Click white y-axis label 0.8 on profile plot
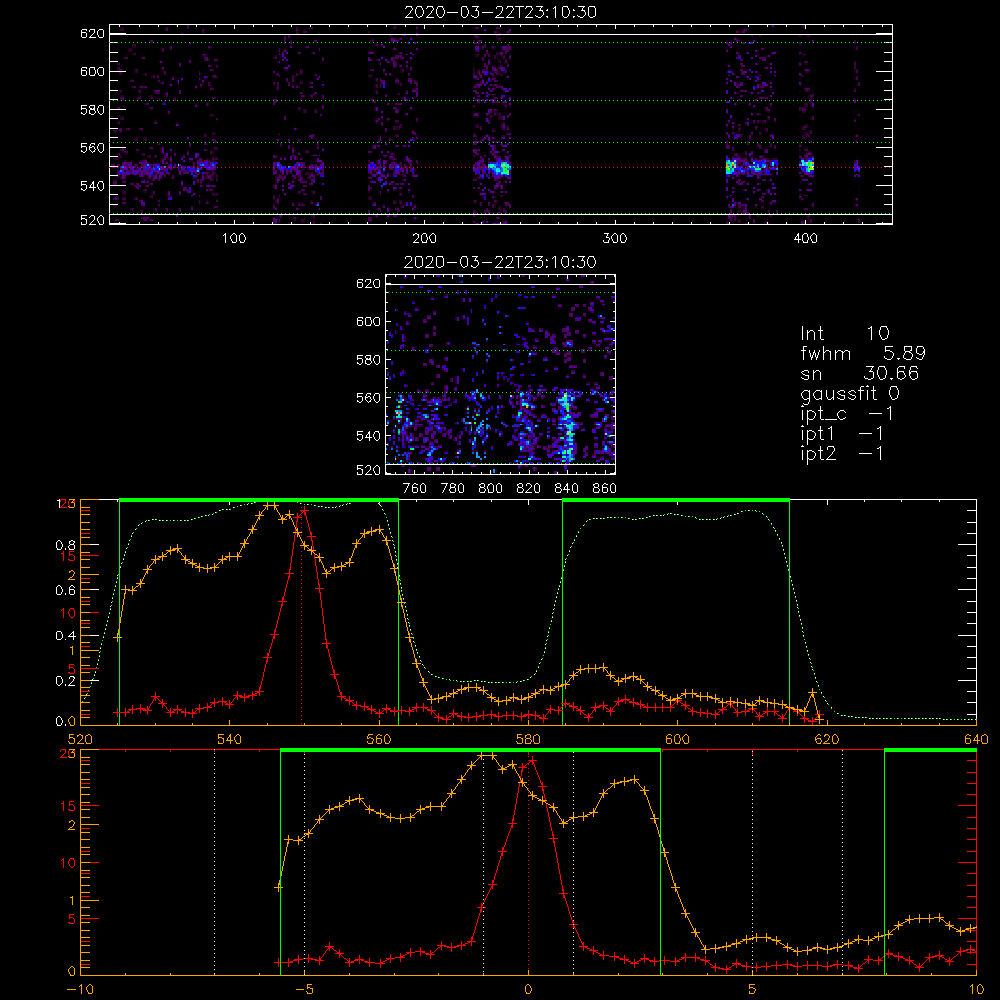The image size is (1000, 1000). [66, 545]
